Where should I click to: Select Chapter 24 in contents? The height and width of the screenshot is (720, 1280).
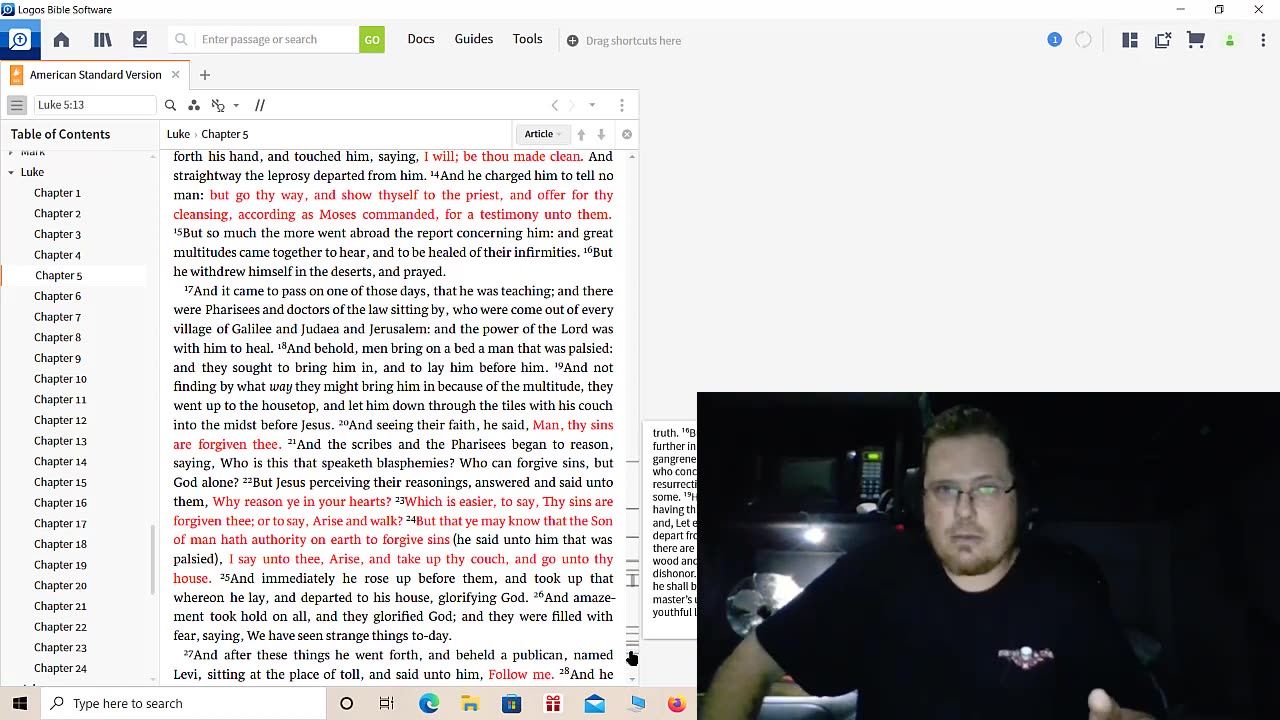click(60, 668)
